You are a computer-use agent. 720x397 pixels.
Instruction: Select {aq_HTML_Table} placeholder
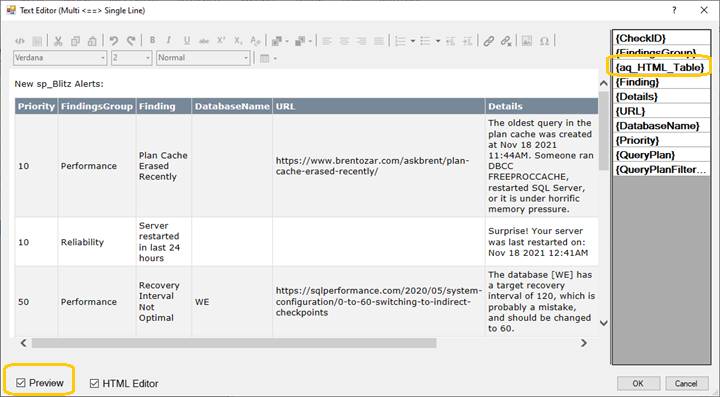pos(661,67)
